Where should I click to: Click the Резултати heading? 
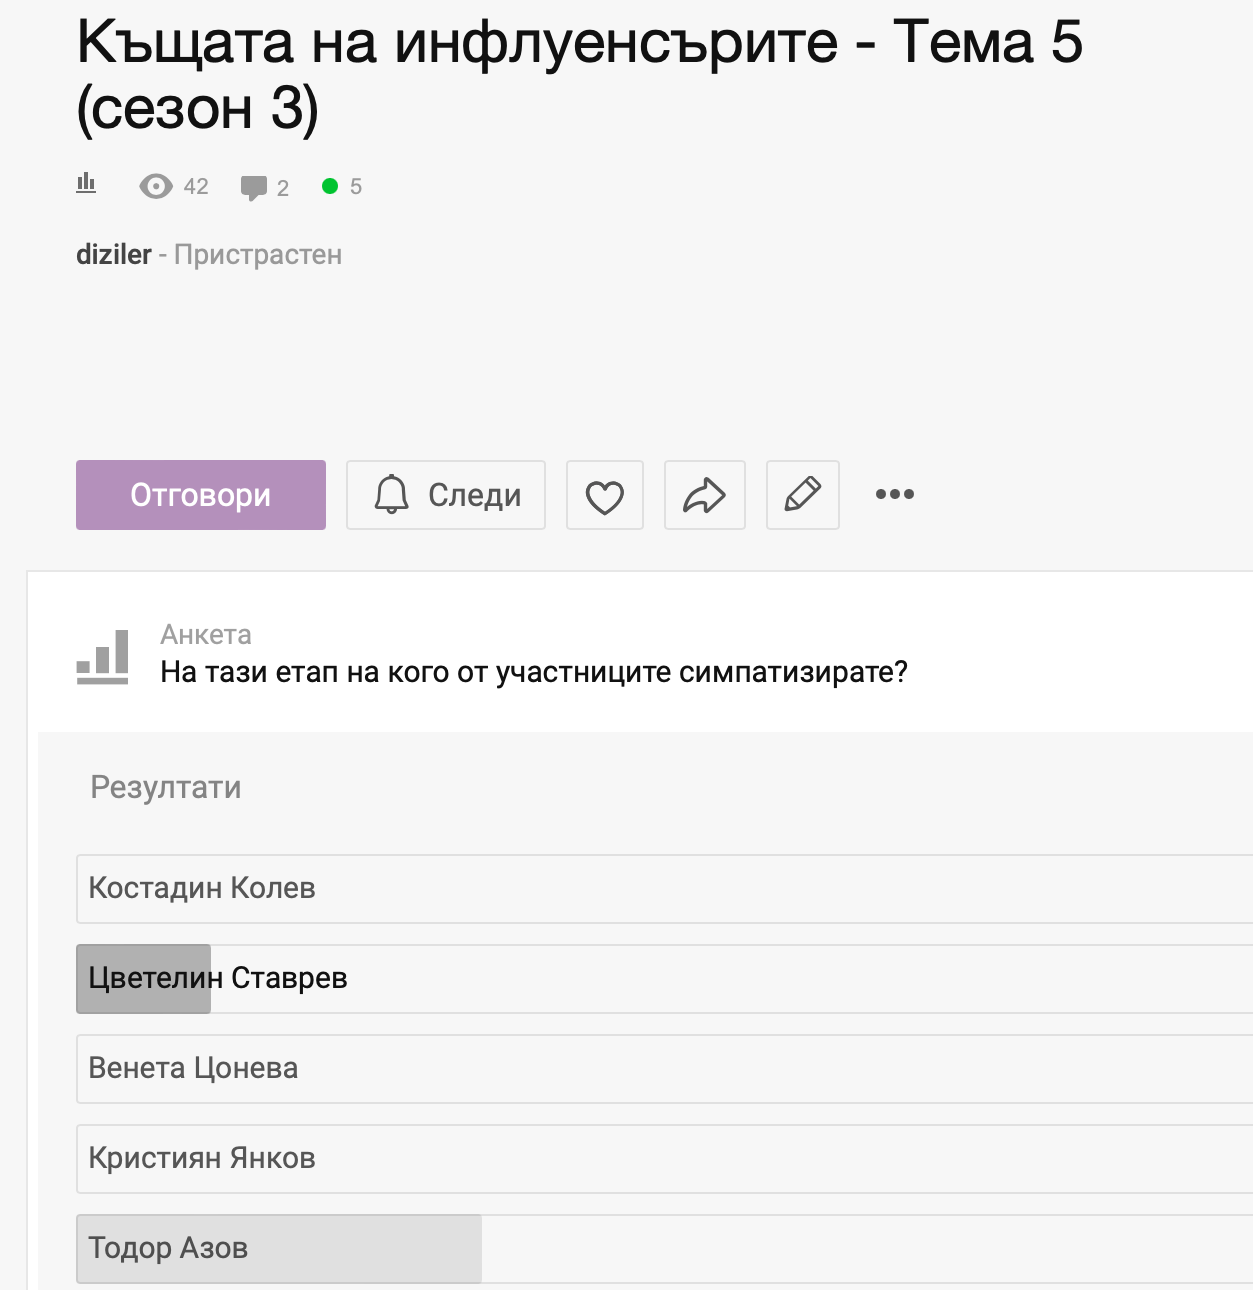166,787
